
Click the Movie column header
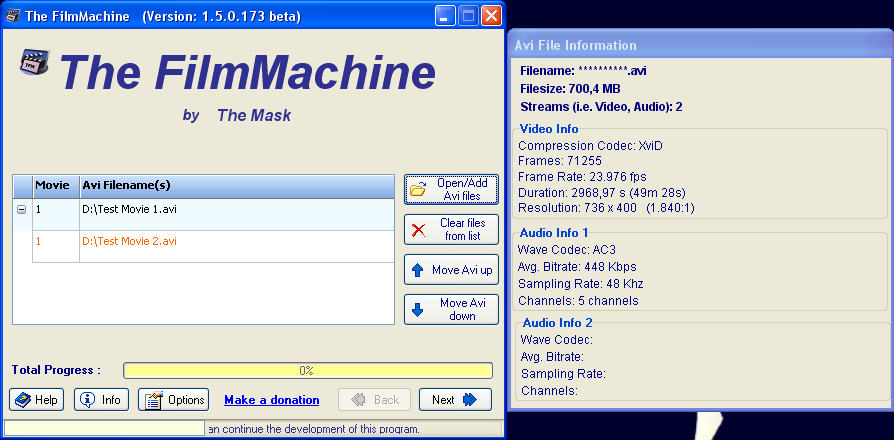[x=56, y=186]
